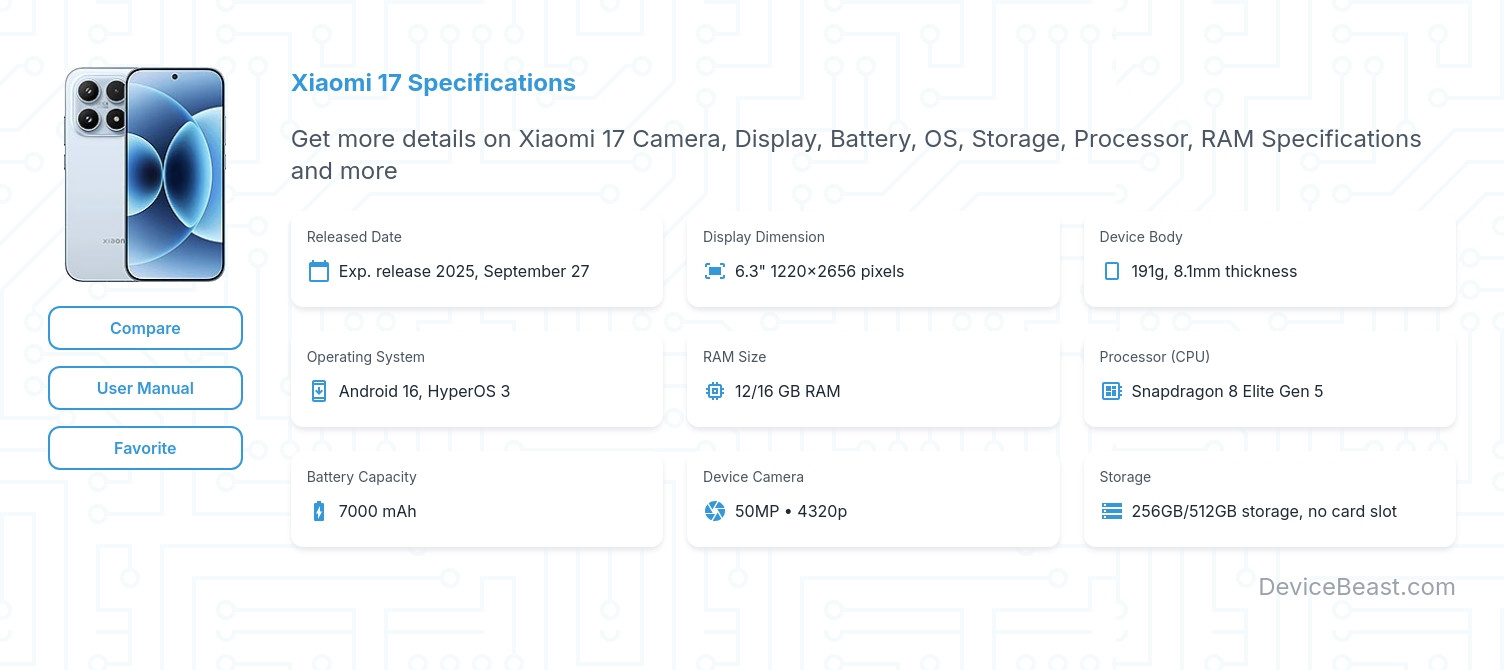The width and height of the screenshot is (1504, 670).
Task: Open the Compare option
Action: (145, 328)
